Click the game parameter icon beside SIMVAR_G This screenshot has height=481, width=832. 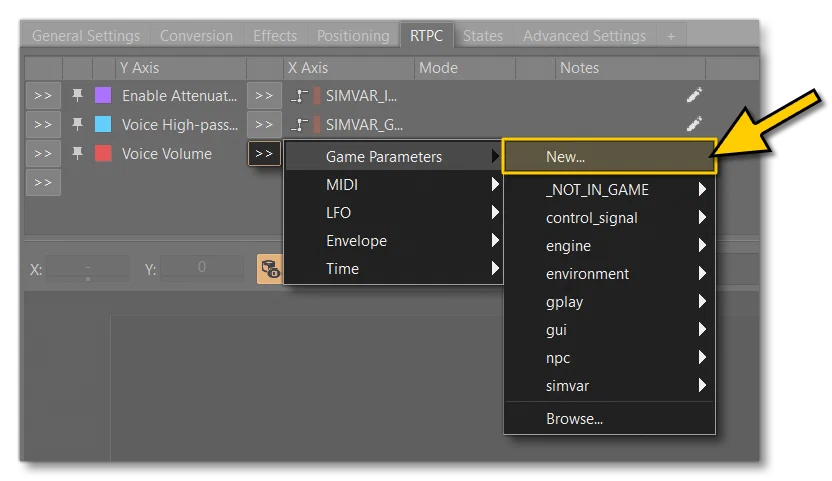coord(299,125)
